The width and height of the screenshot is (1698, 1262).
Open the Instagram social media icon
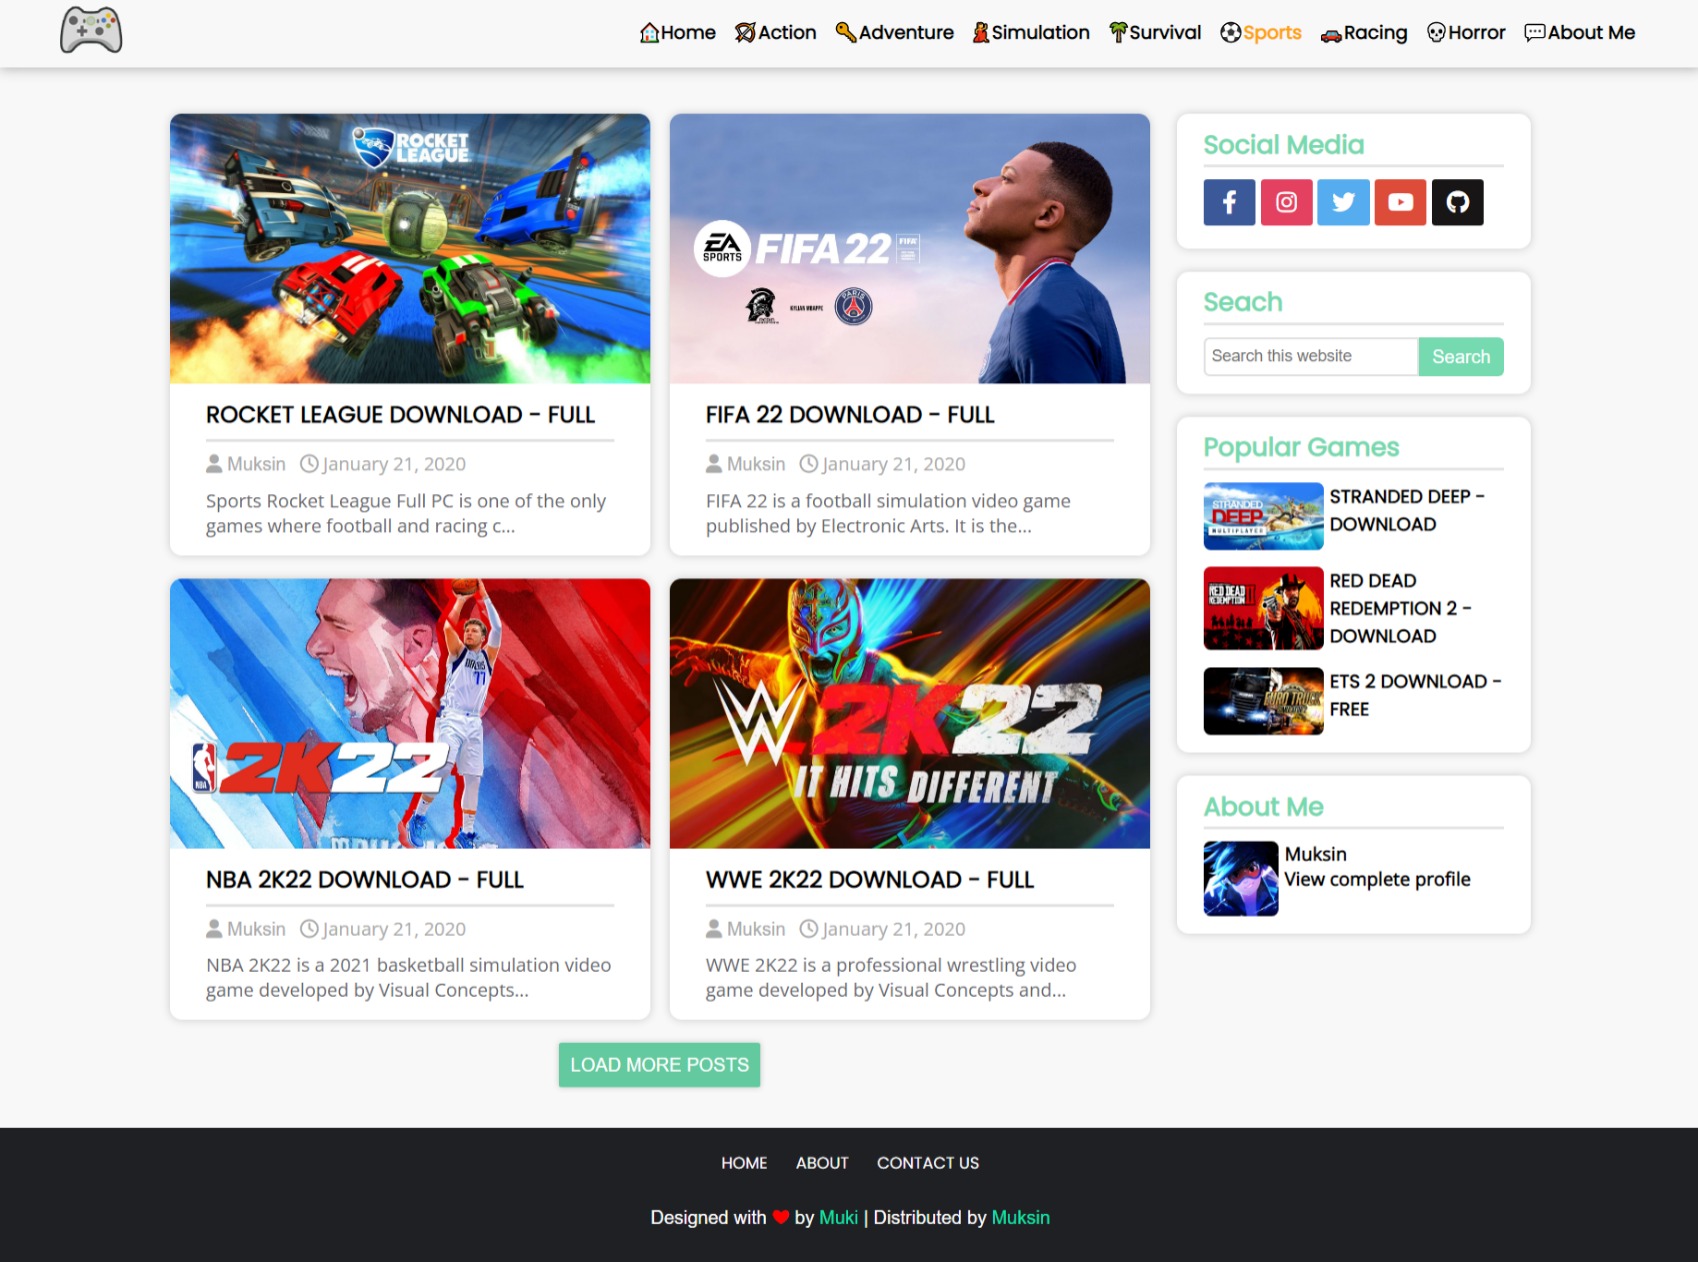1286,202
